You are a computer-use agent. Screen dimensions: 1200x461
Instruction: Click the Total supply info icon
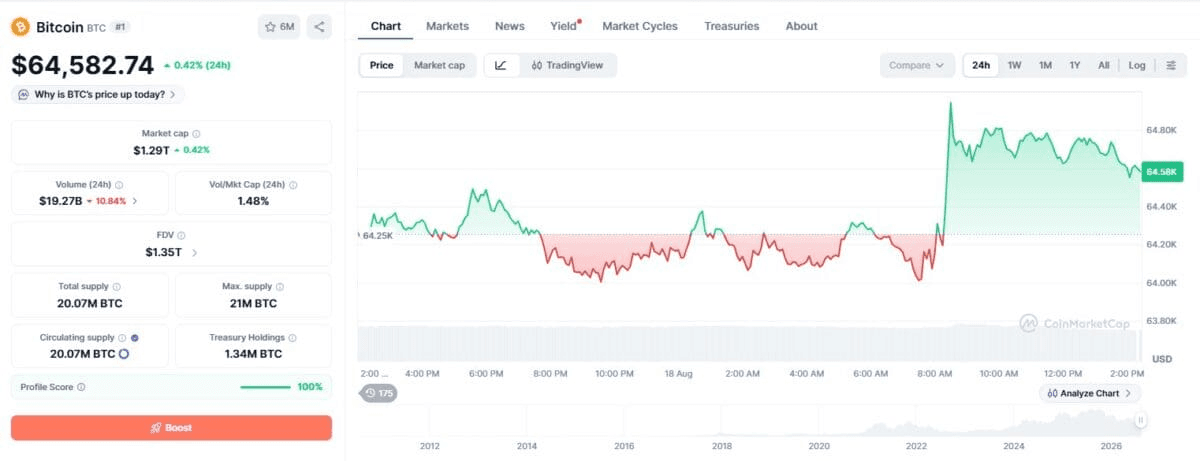tap(117, 287)
